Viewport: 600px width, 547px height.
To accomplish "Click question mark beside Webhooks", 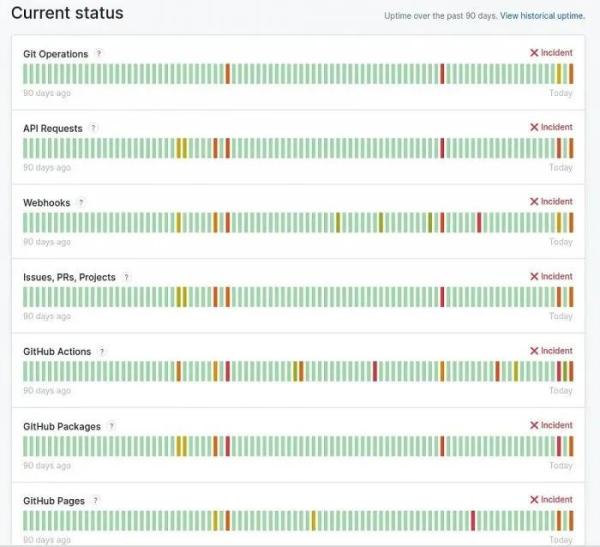I will pyautogui.click(x=81, y=202).
